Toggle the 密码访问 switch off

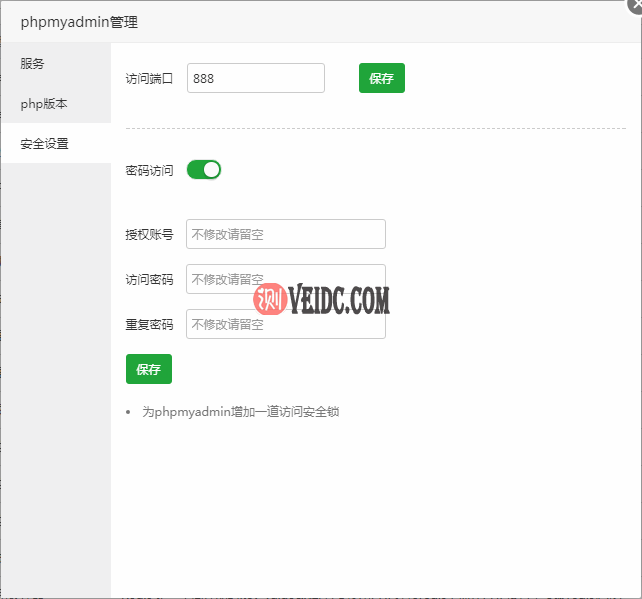pyautogui.click(x=204, y=170)
